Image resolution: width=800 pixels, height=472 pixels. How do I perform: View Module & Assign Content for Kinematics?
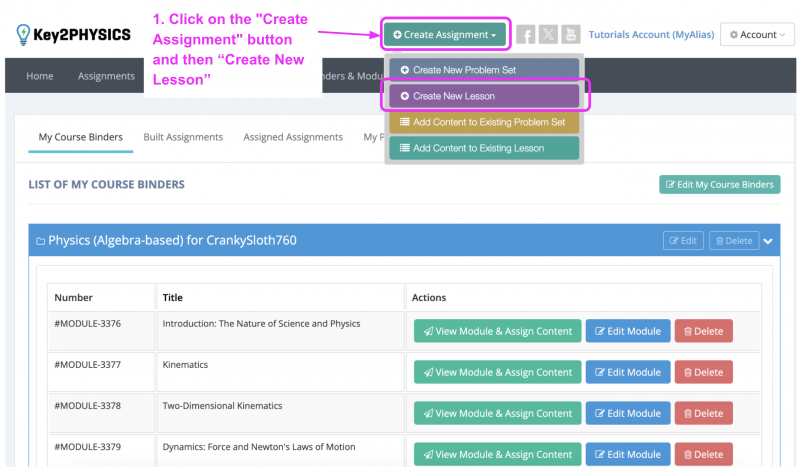coord(497,372)
